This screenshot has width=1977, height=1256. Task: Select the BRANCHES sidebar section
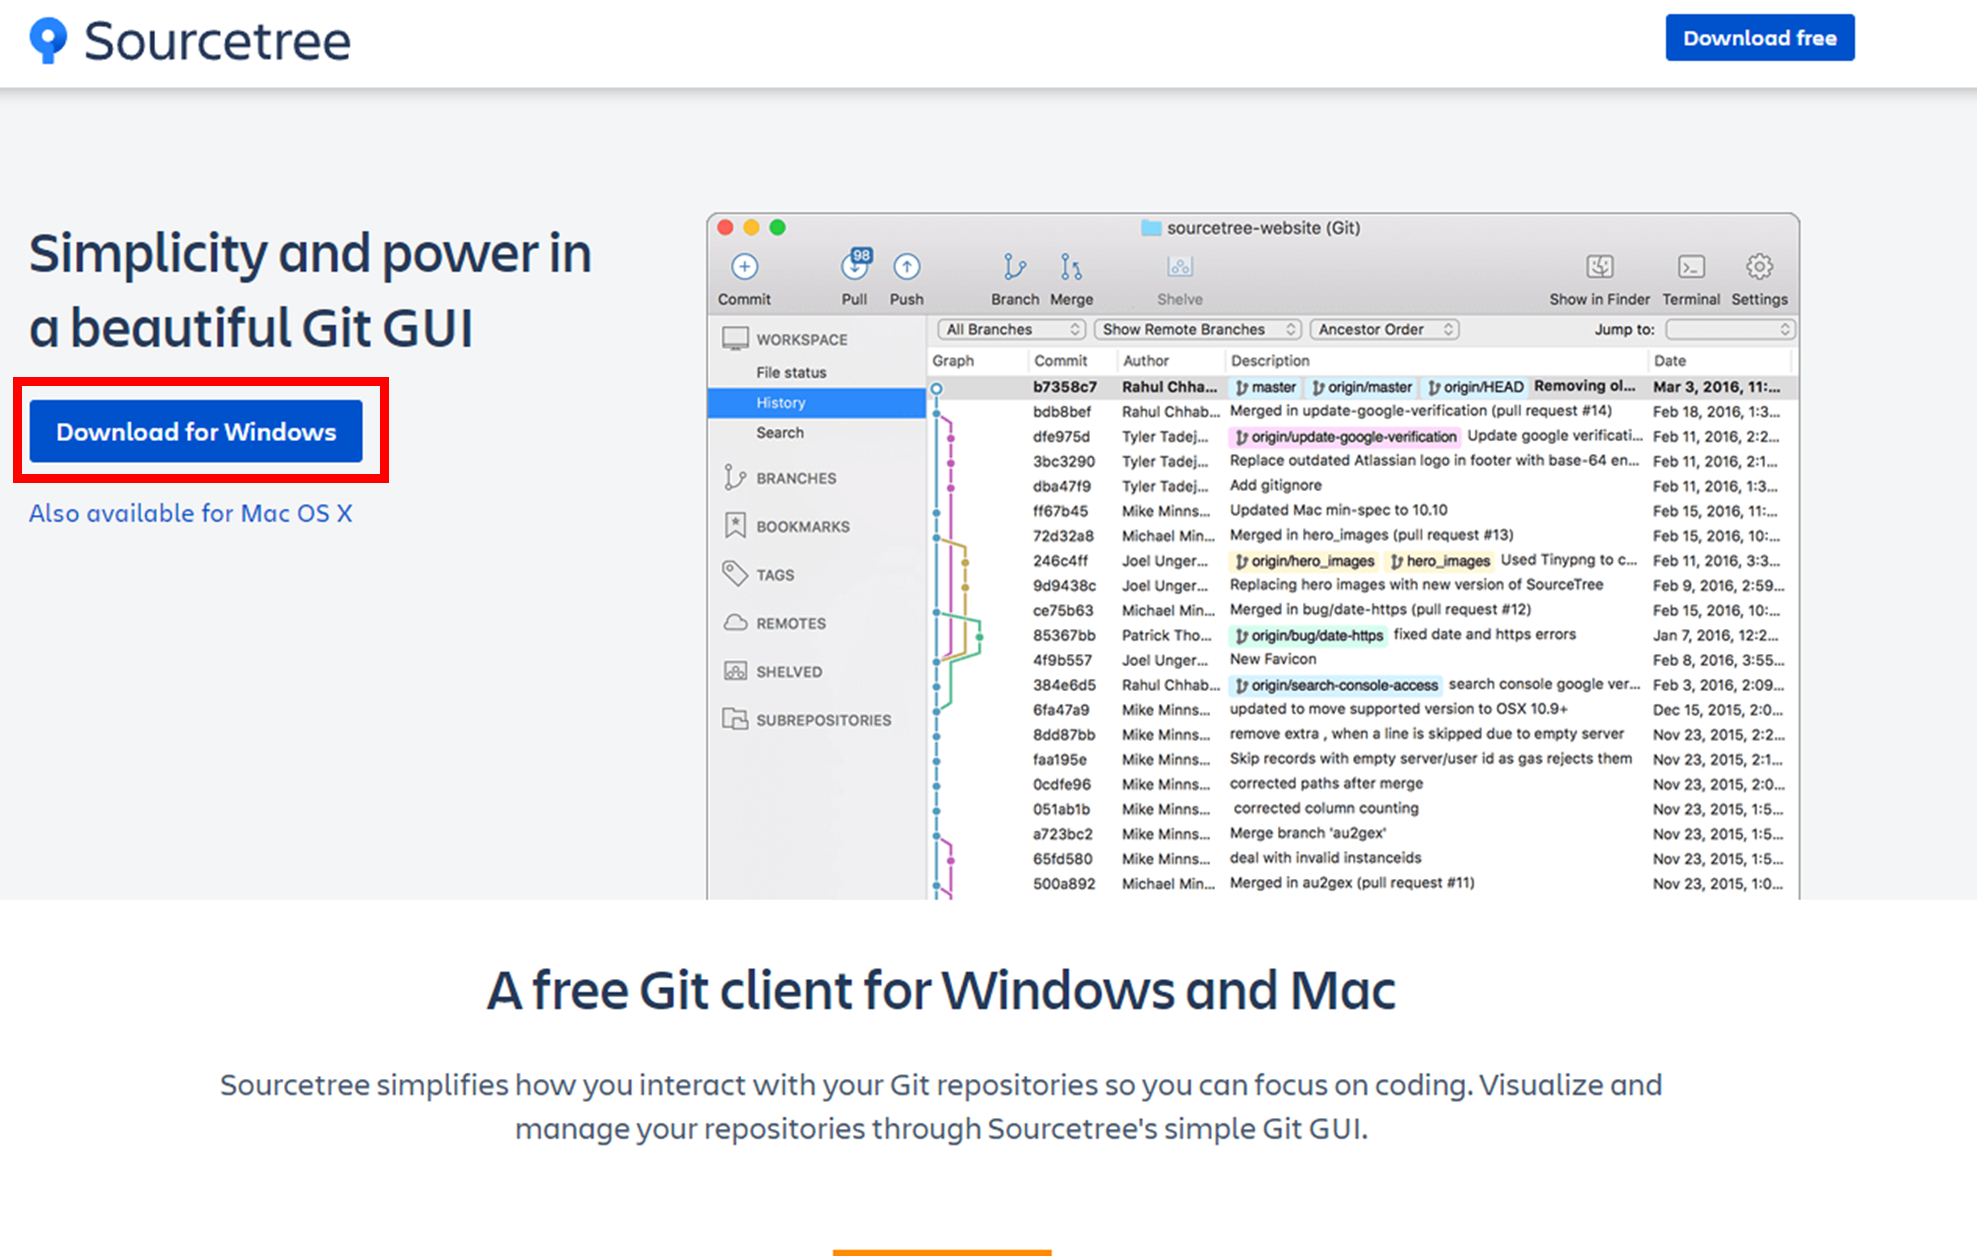[796, 478]
